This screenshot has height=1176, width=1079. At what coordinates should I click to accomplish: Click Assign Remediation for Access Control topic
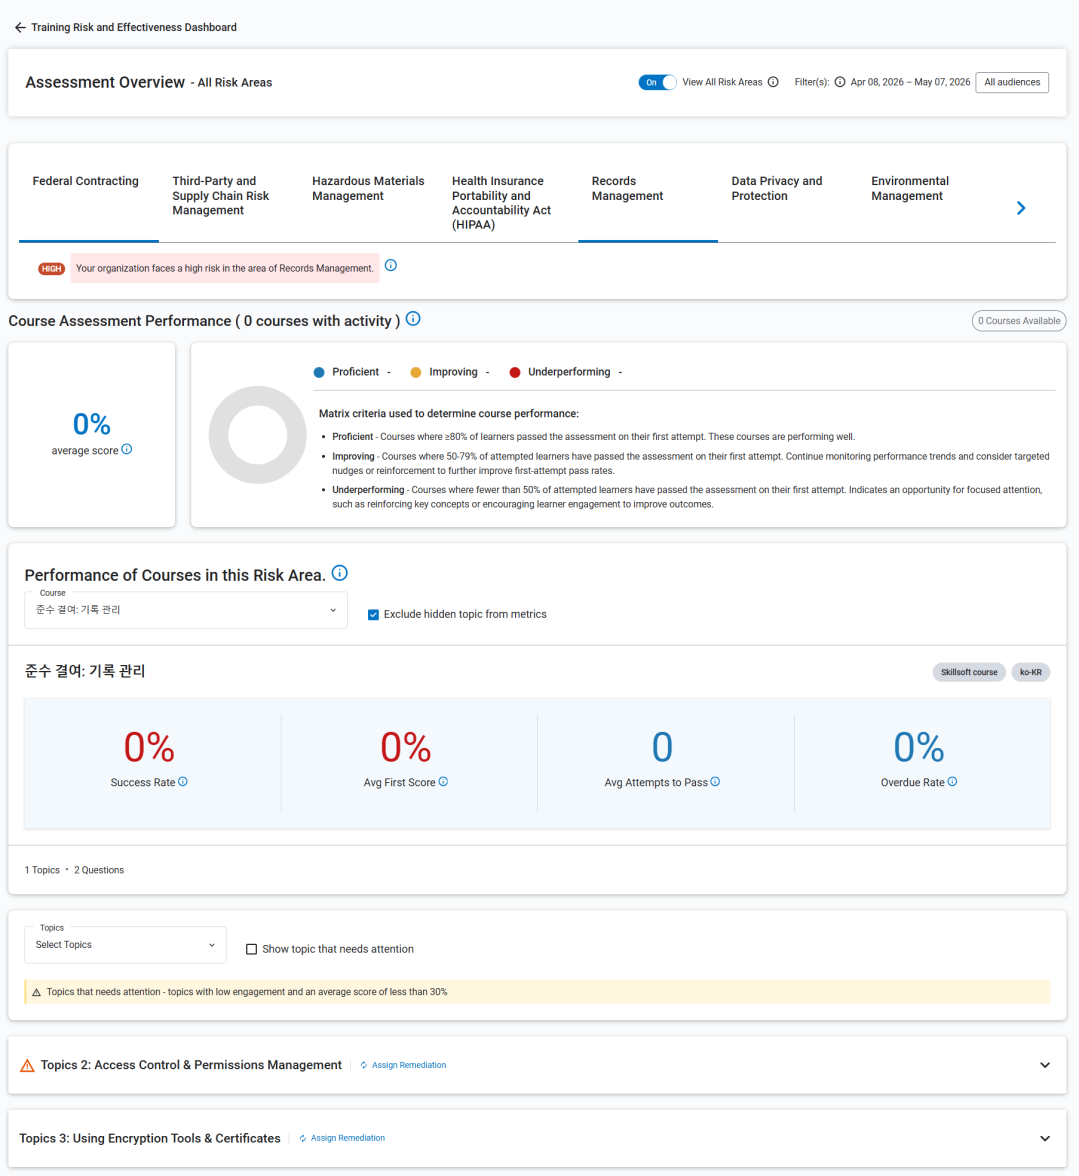tap(409, 1065)
